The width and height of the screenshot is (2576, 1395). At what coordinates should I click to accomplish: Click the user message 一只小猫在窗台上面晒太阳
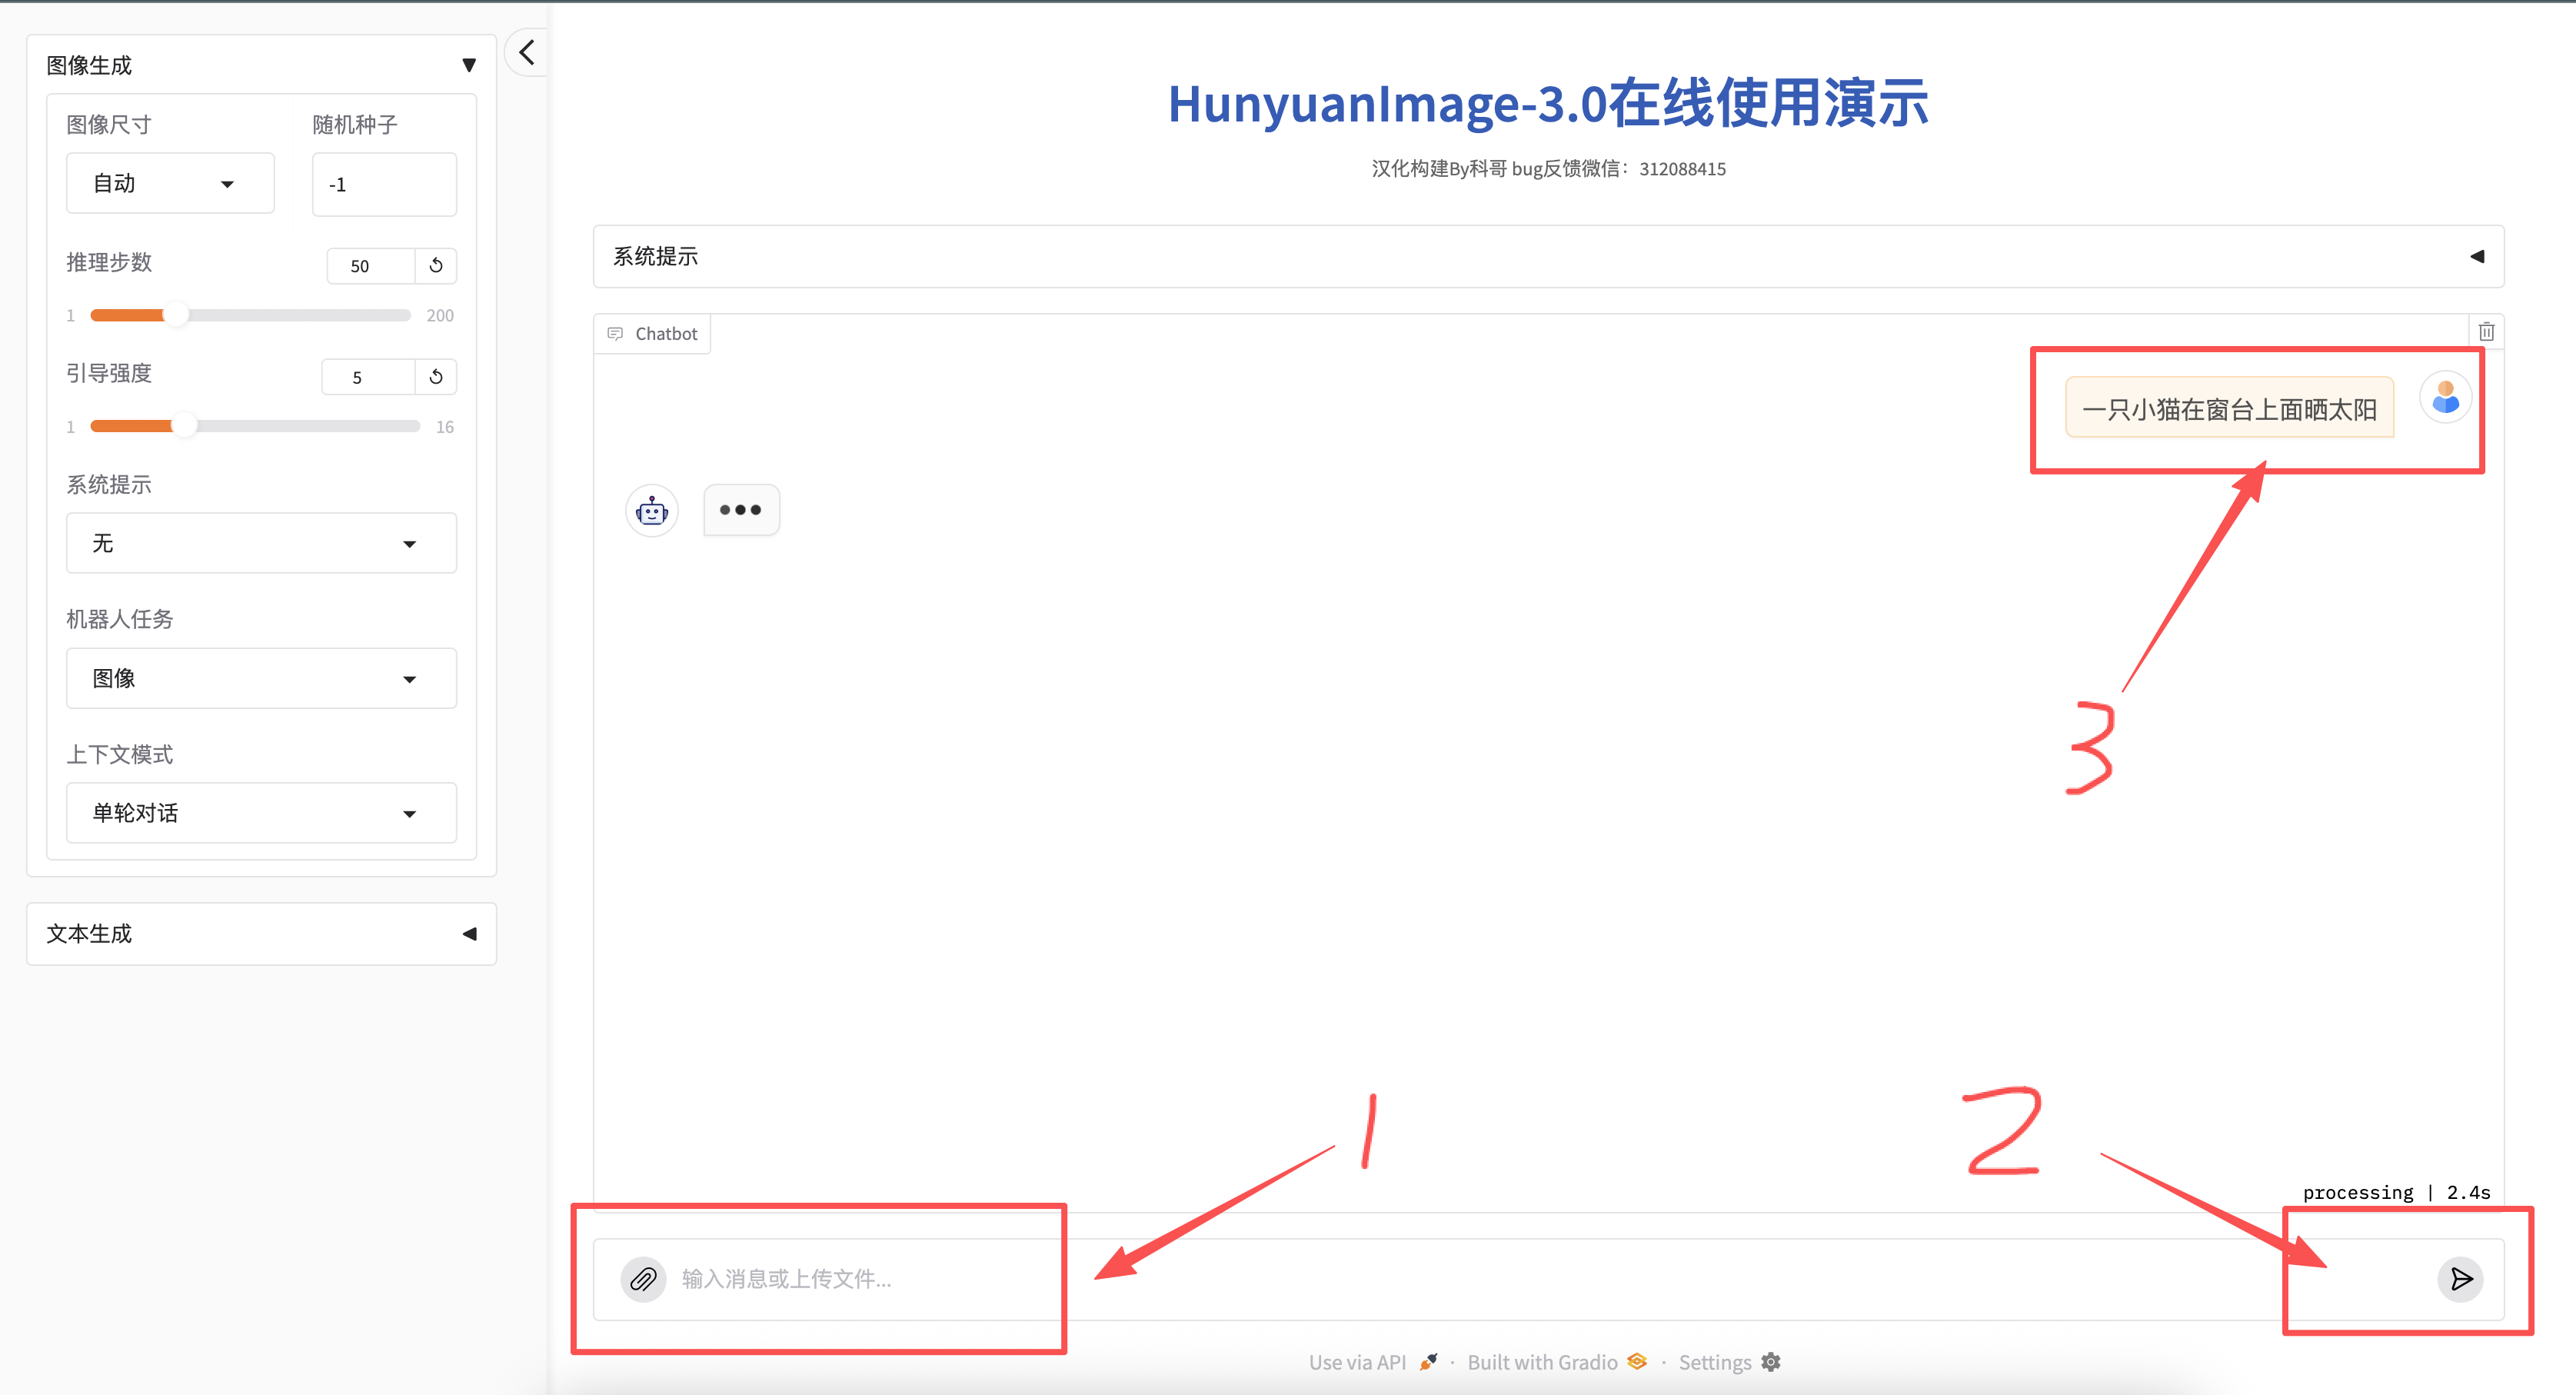(2229, 409)
